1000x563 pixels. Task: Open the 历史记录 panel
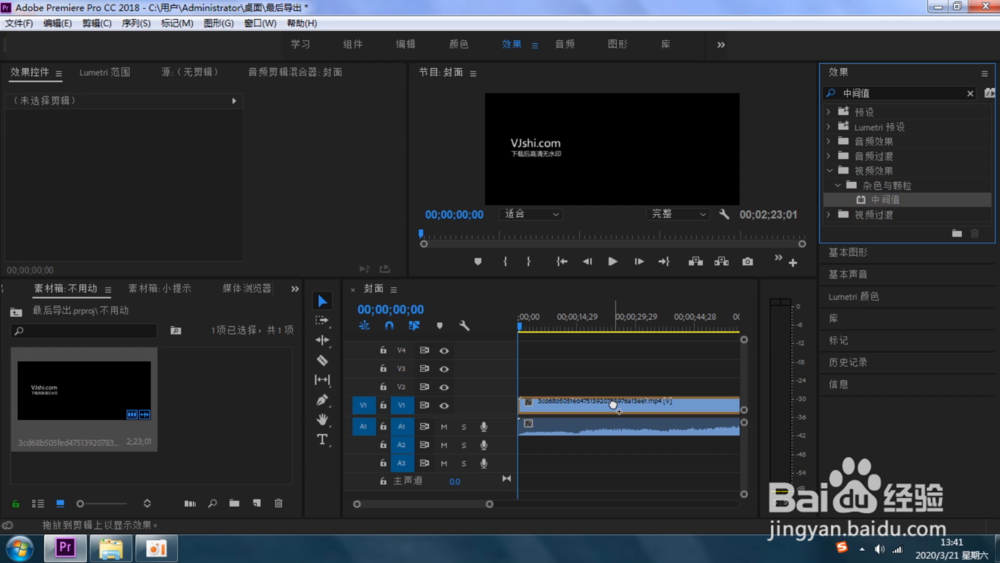point(848,362)
